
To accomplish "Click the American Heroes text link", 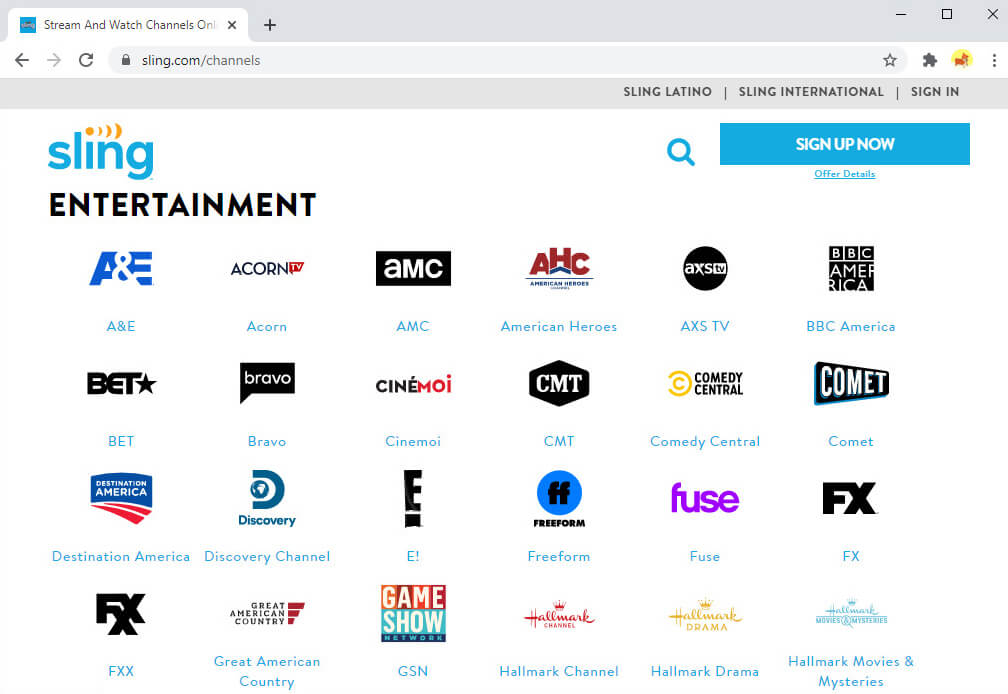I will pos(559,326).
